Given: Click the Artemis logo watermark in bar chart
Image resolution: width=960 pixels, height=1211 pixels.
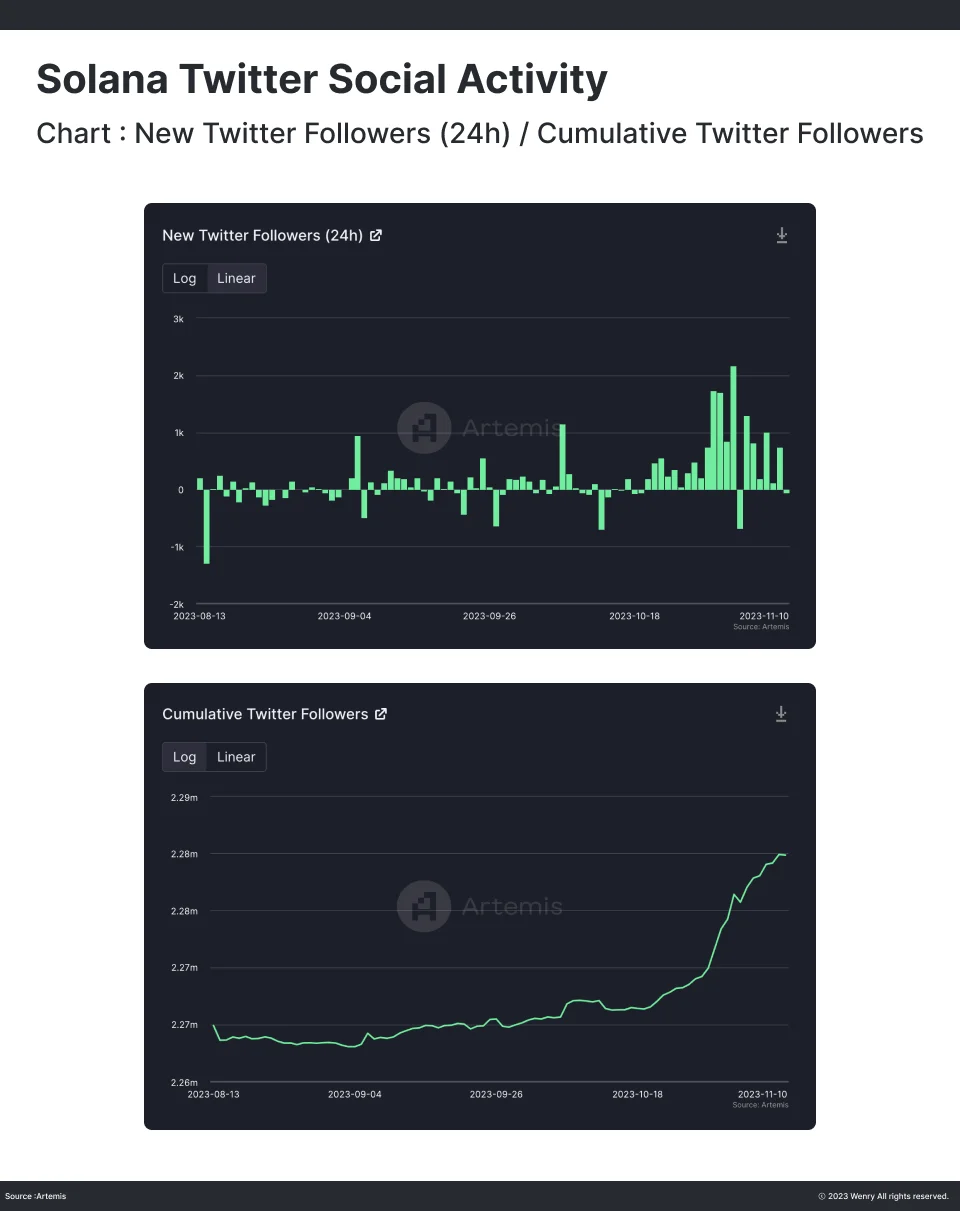Looking at the screenshot, I should pyautogui.click(x=424, y=428).
